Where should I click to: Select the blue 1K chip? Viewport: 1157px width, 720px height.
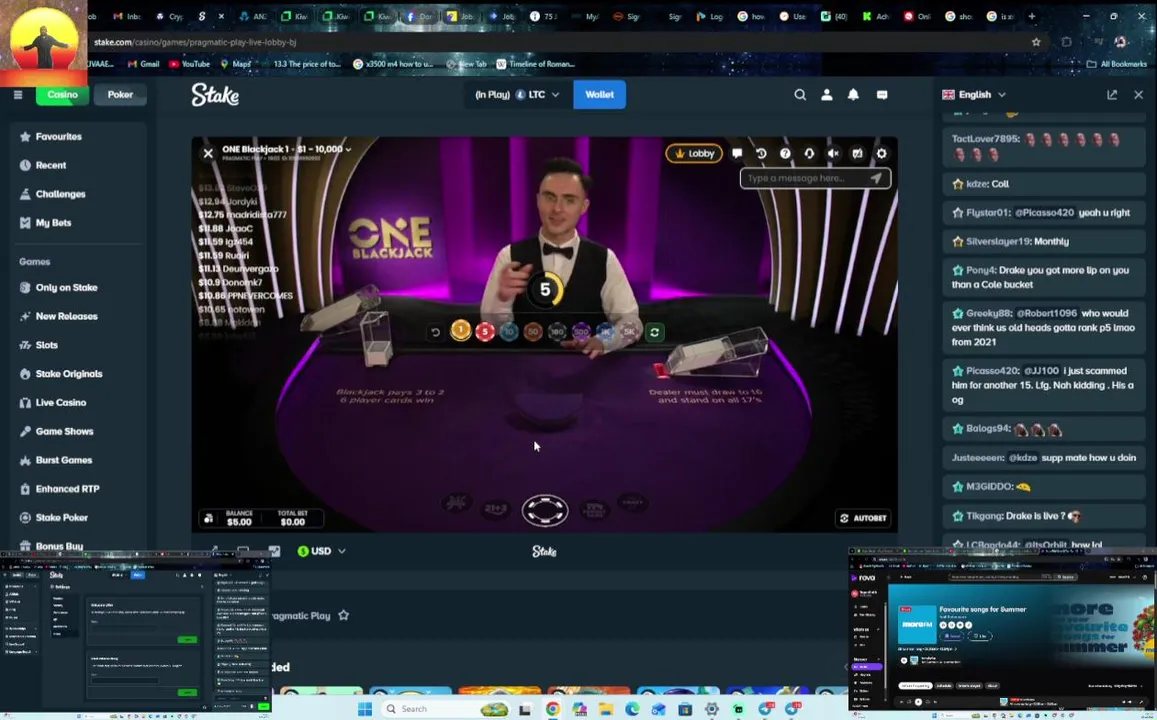coord(605,332)
